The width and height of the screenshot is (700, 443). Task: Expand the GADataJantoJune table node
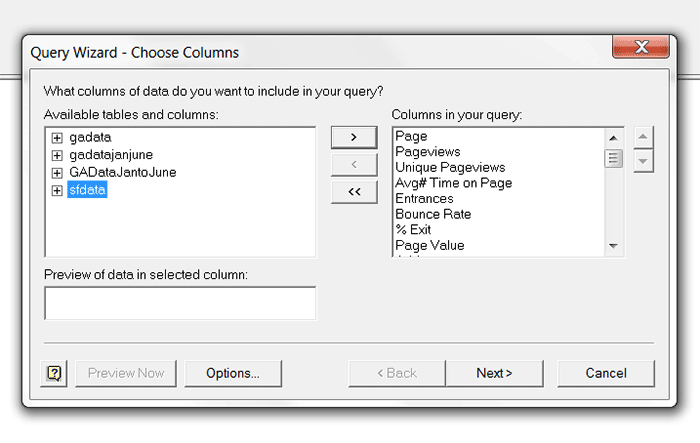(x=57, y=173)
